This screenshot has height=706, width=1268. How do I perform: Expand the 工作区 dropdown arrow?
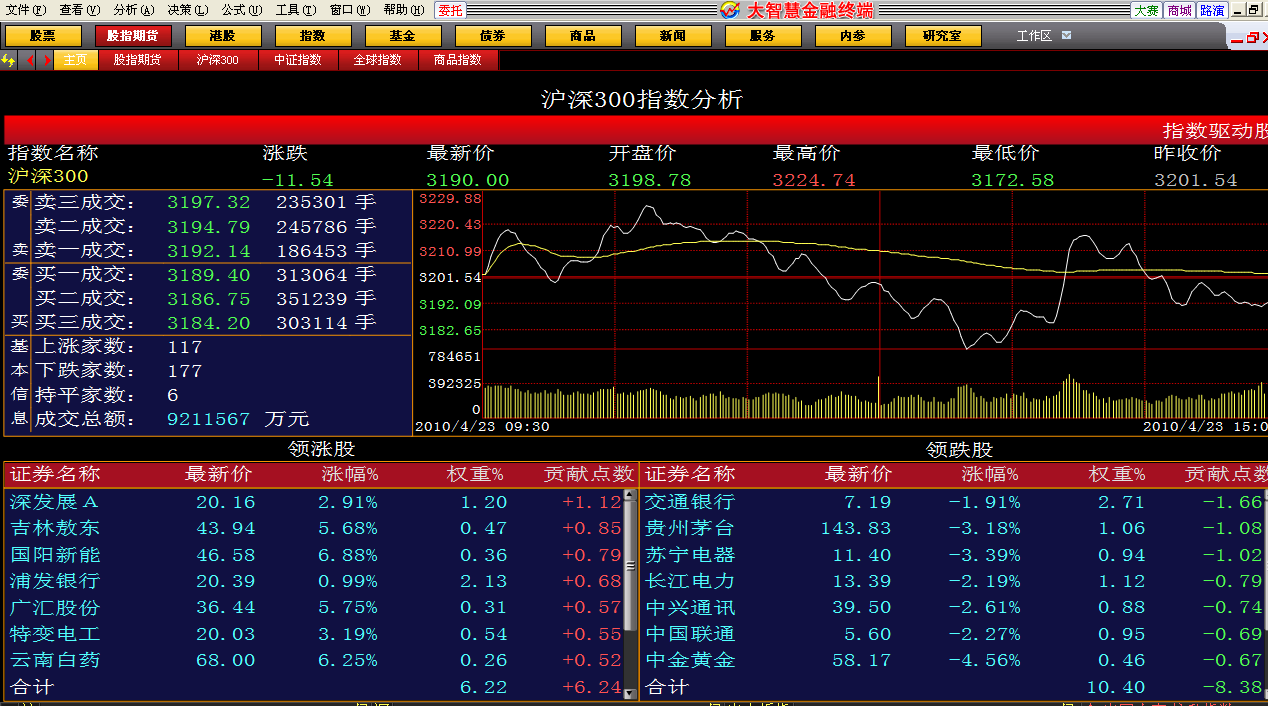pyautogui.click(x=1067, y=35)
